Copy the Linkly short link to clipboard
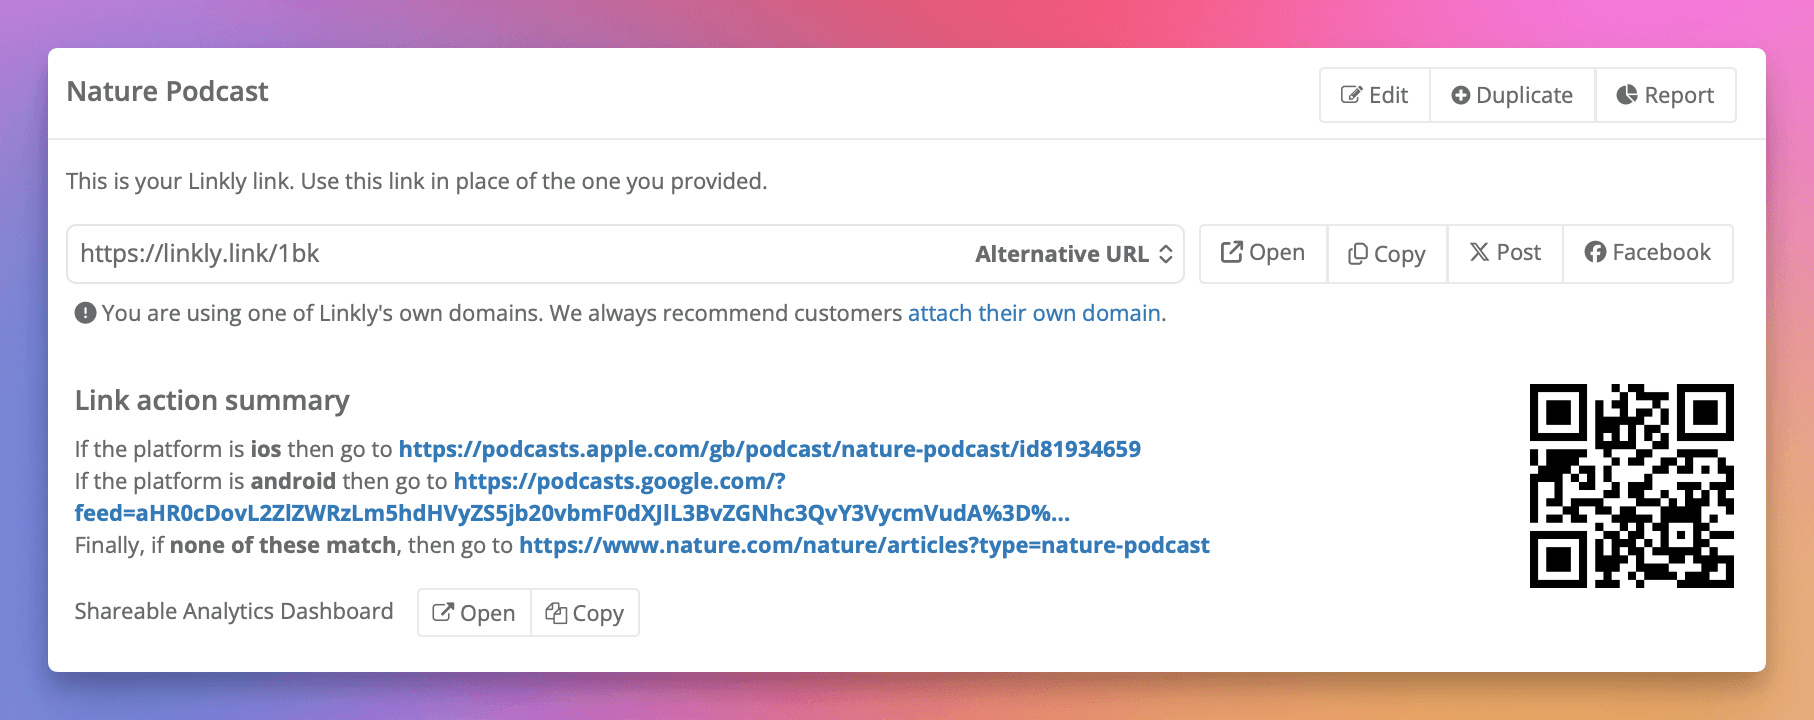 [x=1387, y=254]
